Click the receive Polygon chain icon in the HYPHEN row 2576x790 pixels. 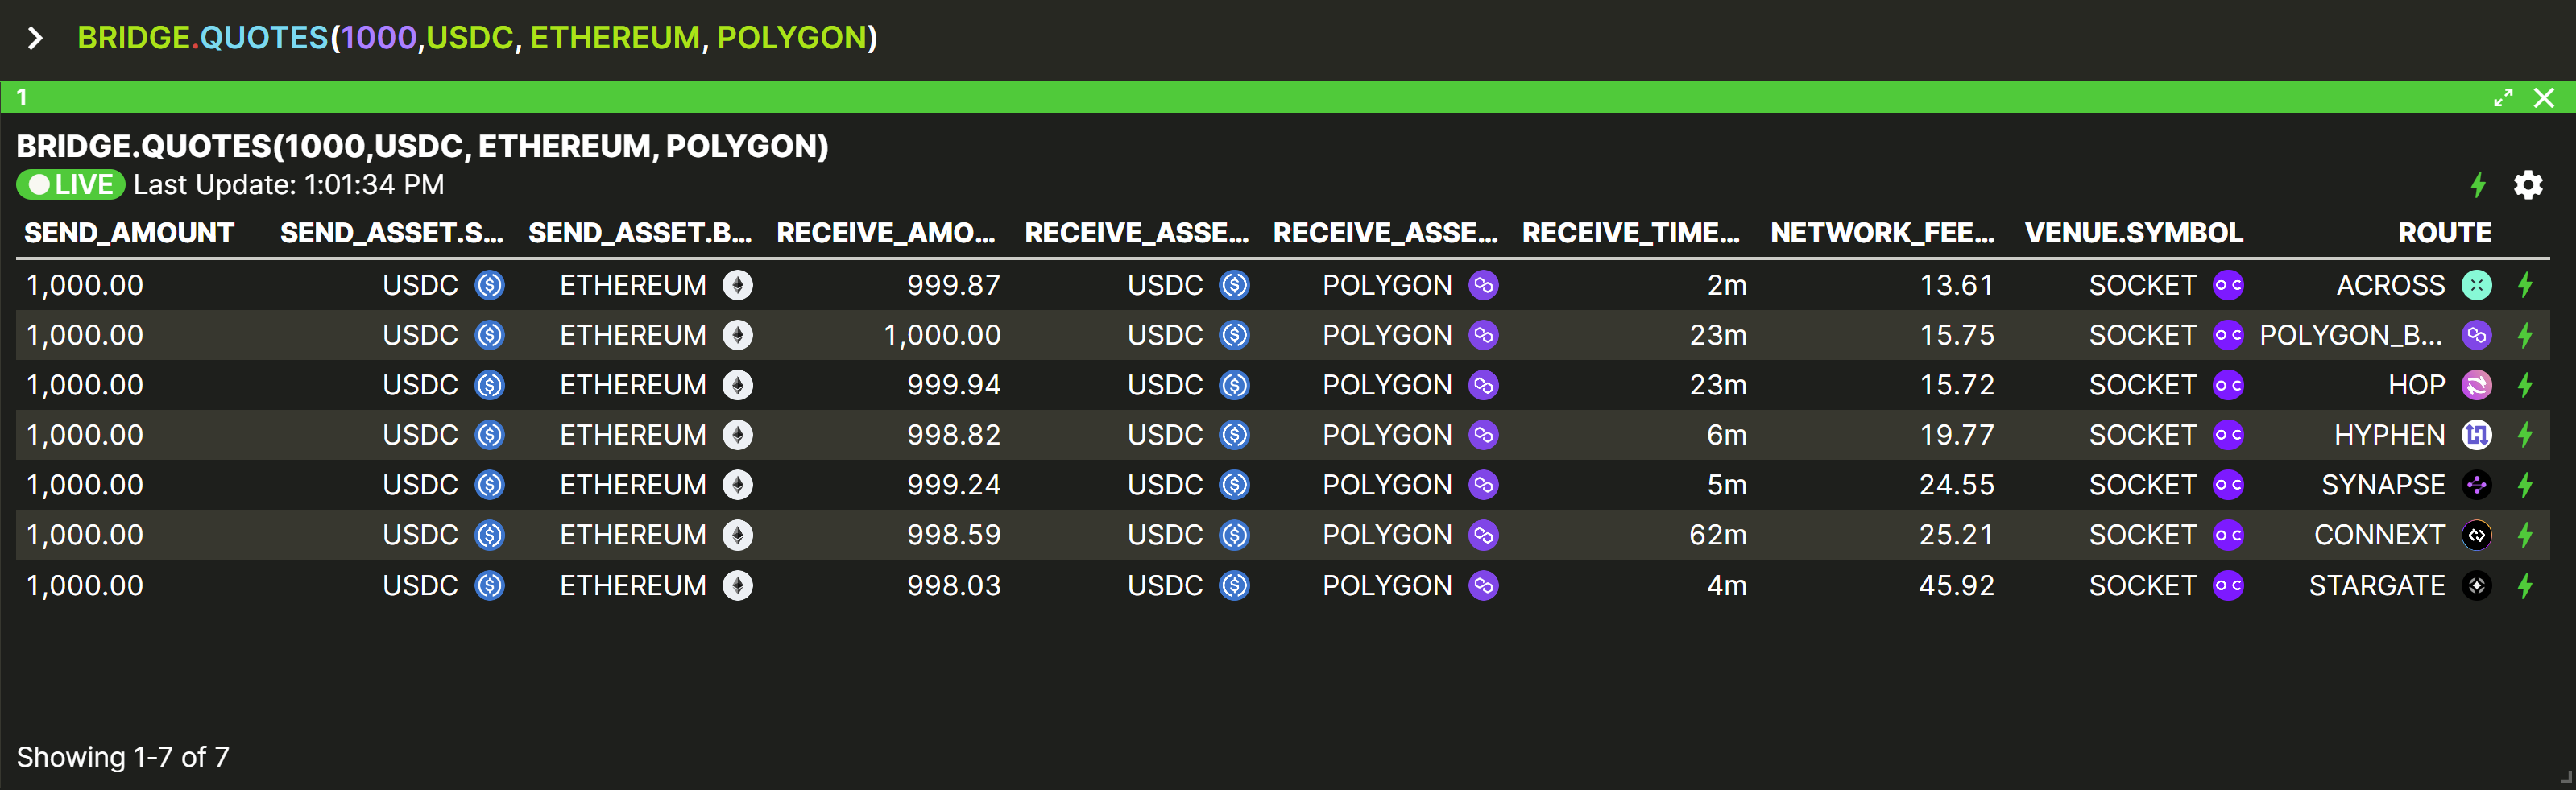point(1484,435)
